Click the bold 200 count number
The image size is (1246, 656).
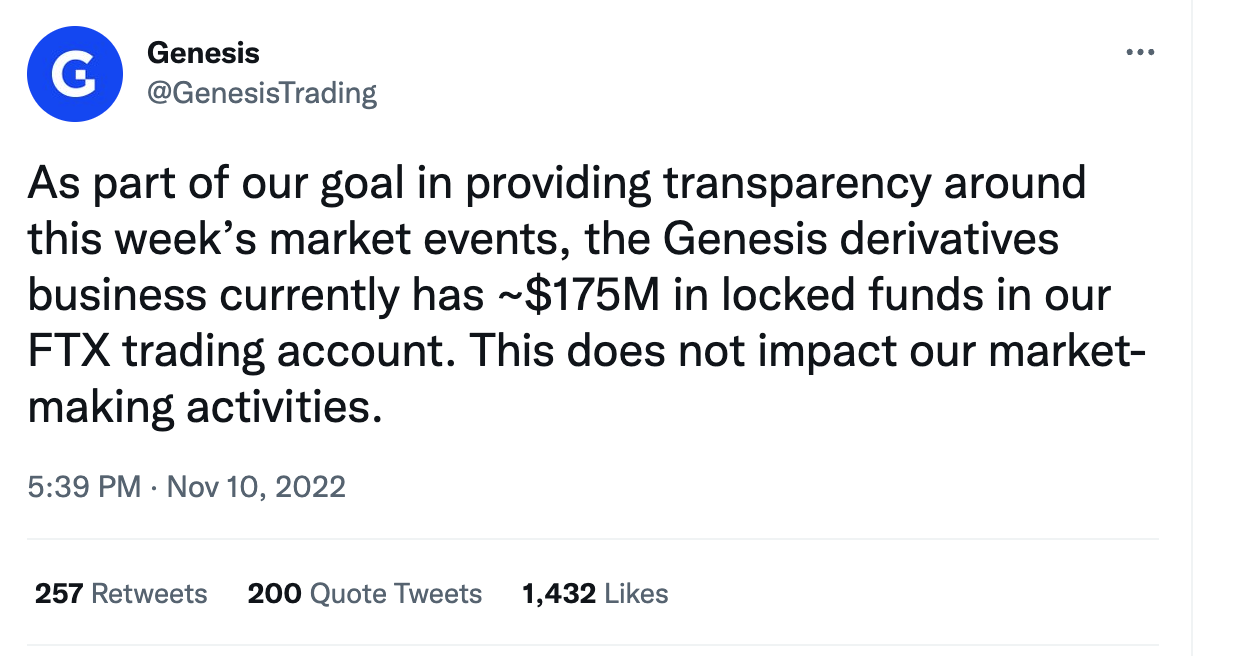coord(275,593)
